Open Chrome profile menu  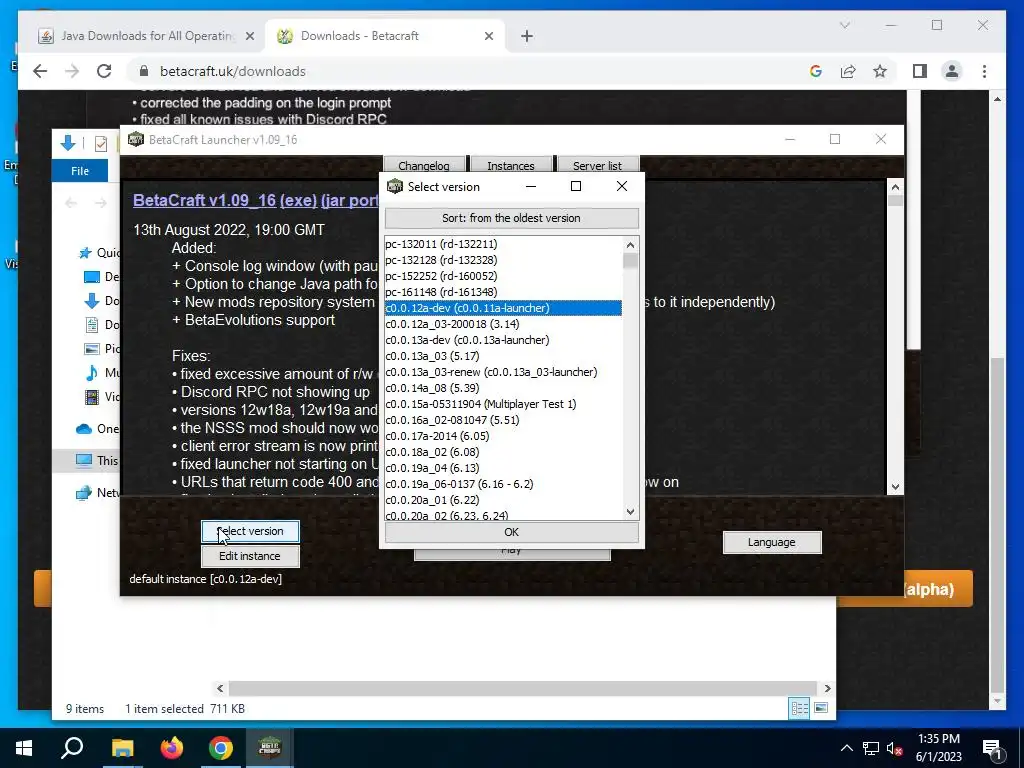coord(952,71)
